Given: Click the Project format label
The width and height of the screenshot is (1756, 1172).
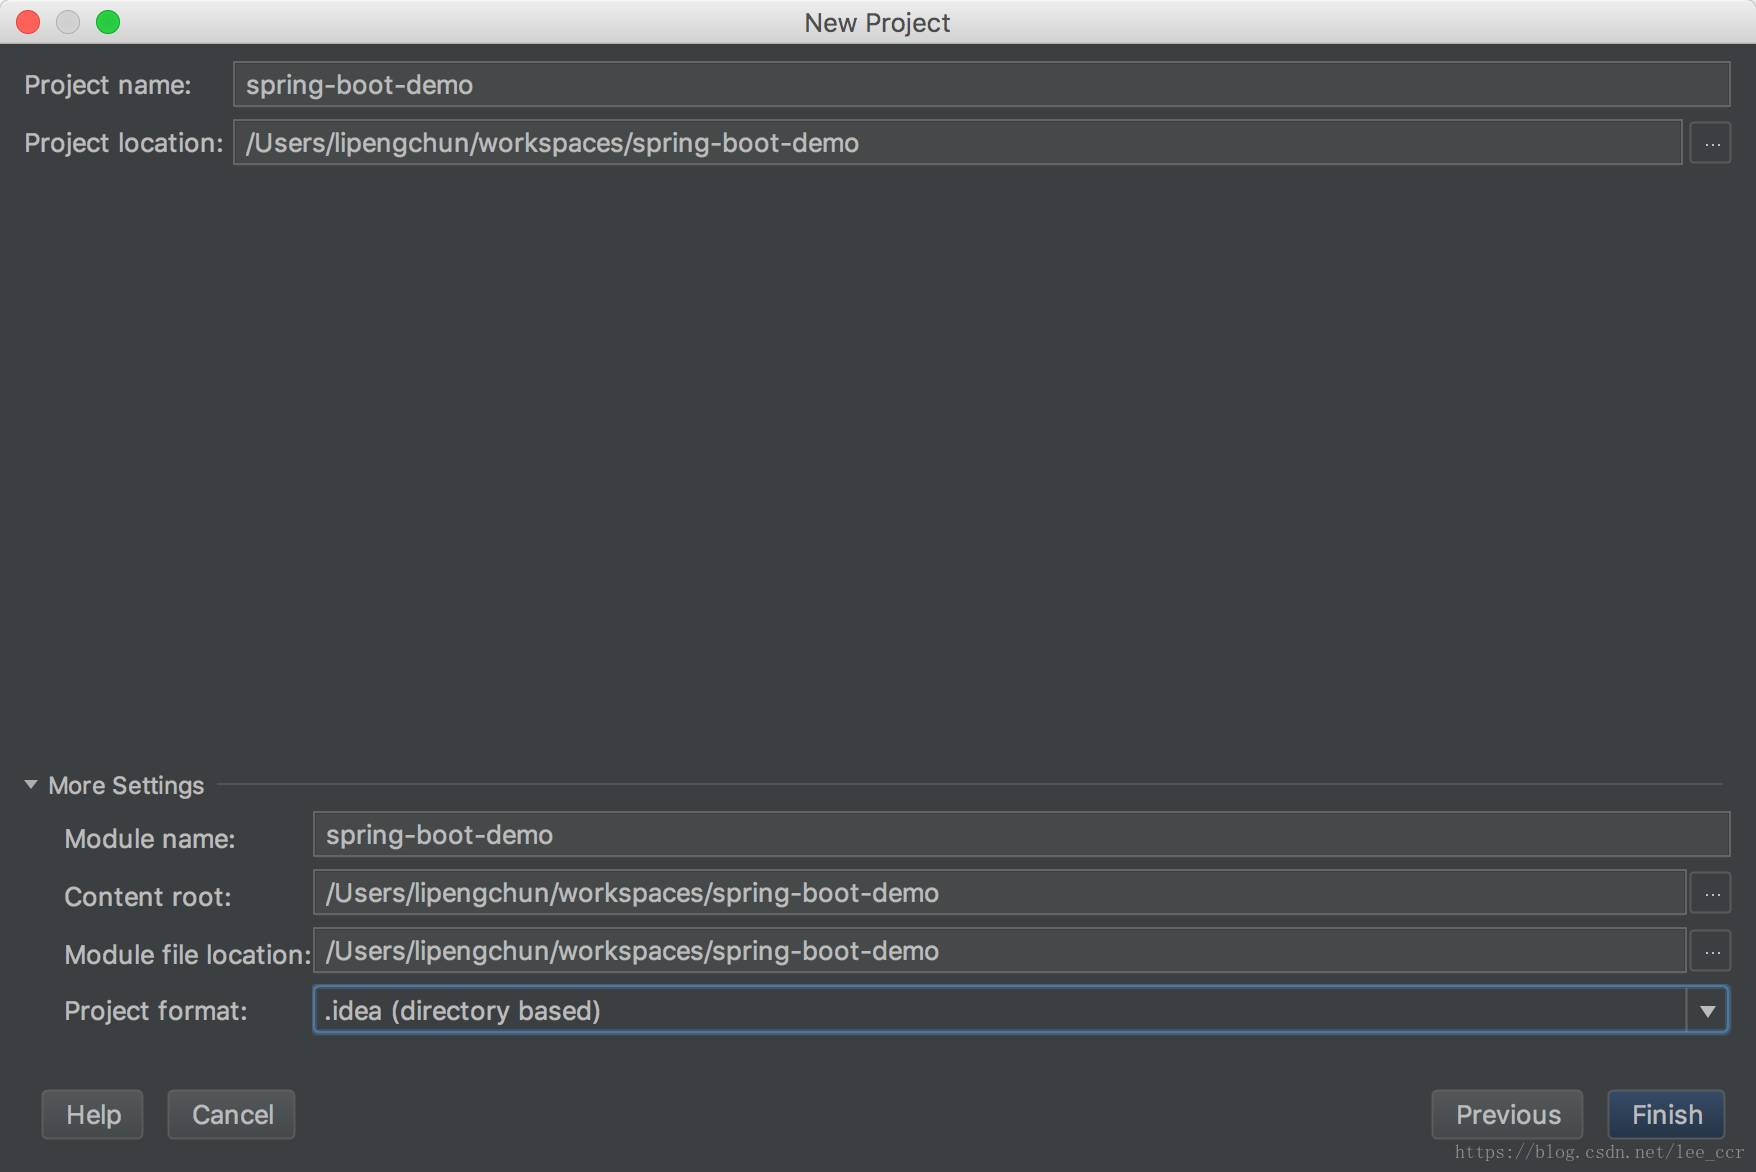Looking at the screenshot, I should pos(155,1011).
